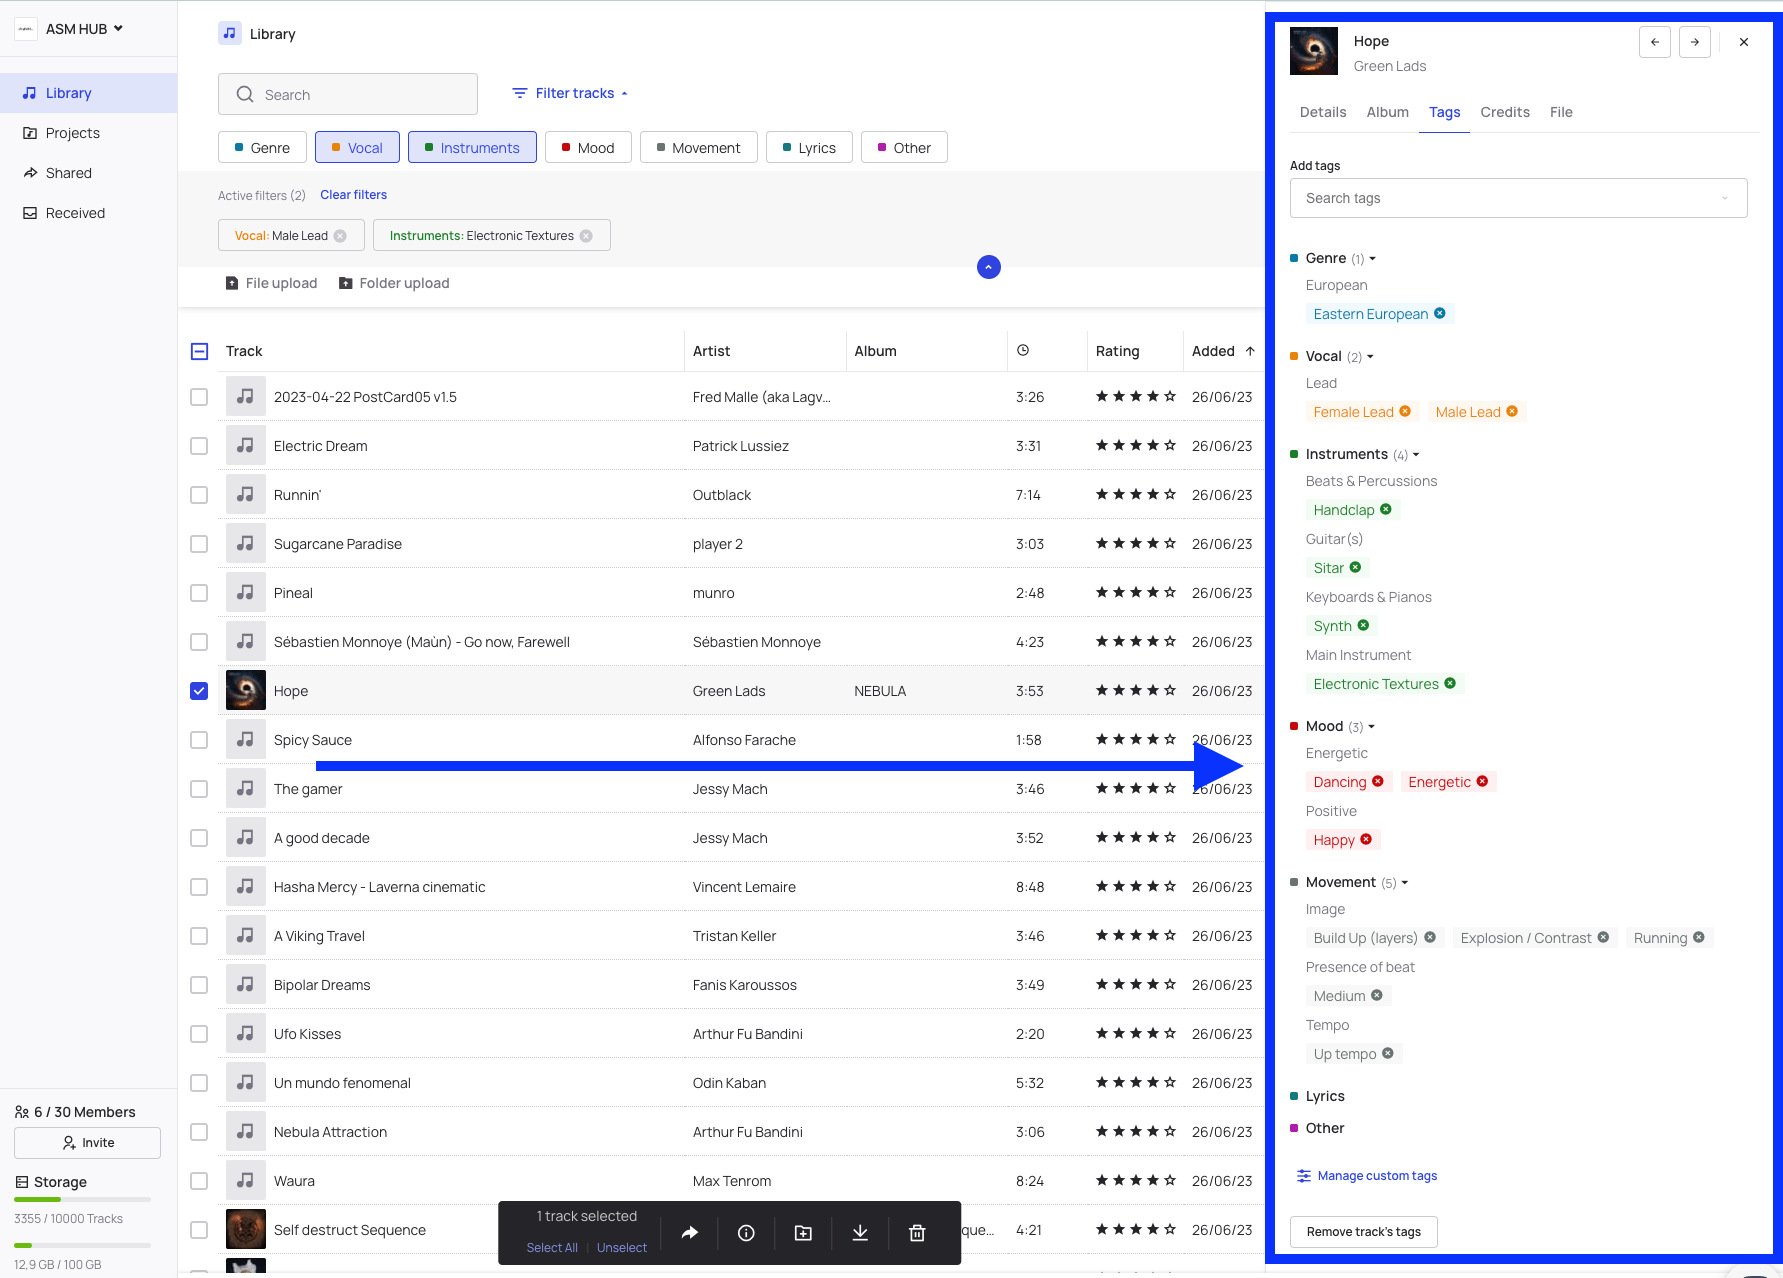The width and height of the screenshot is (1783, 1278).
Task: Remove Energetic mood tag
Action: [x=1482, y=781]
